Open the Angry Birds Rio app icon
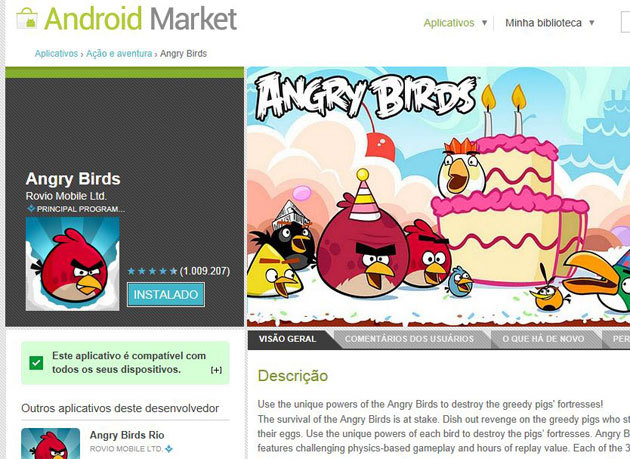The width and height of the screenshot is (630, 459). coord(51,443)
